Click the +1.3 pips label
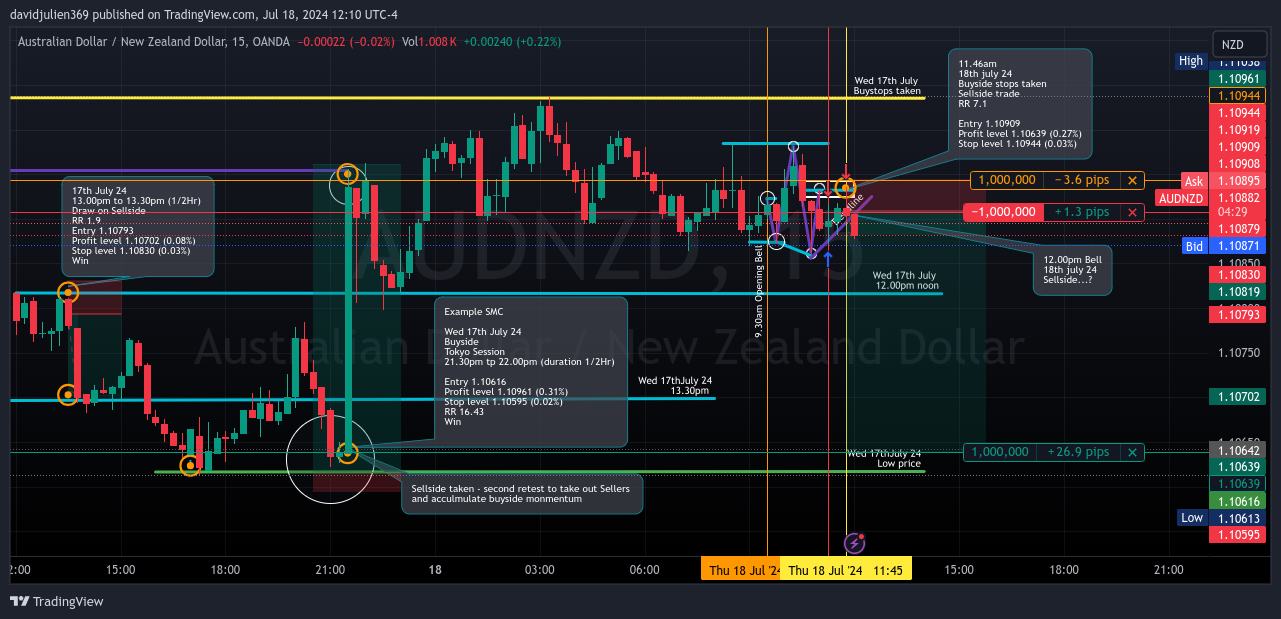This screenshot has height=619, width=1281. click(1081, 212)
